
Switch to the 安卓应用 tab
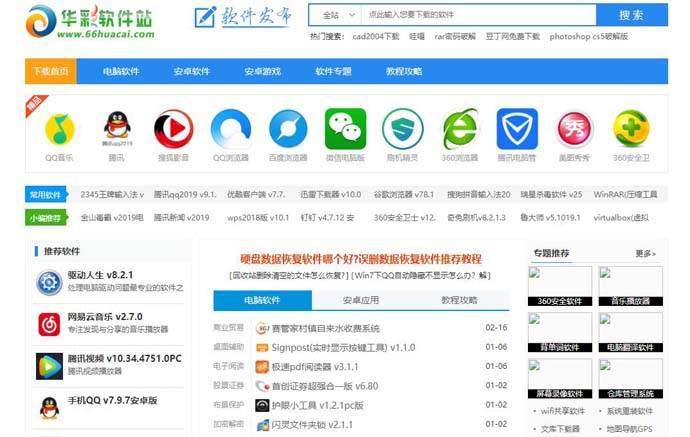(361, 300)
